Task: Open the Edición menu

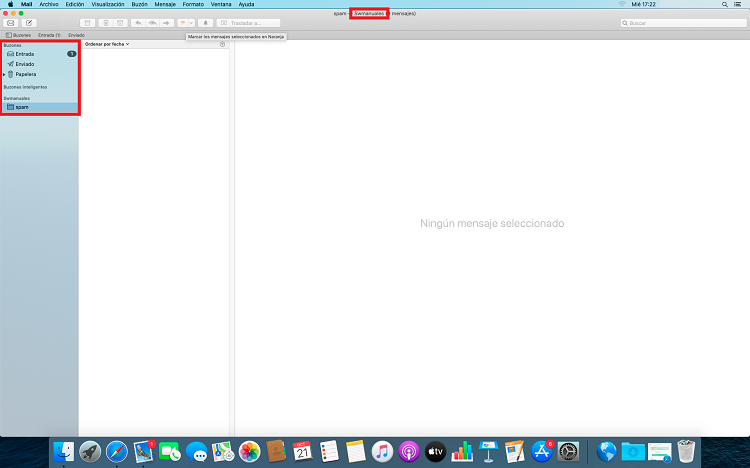Action: (75, 4)
